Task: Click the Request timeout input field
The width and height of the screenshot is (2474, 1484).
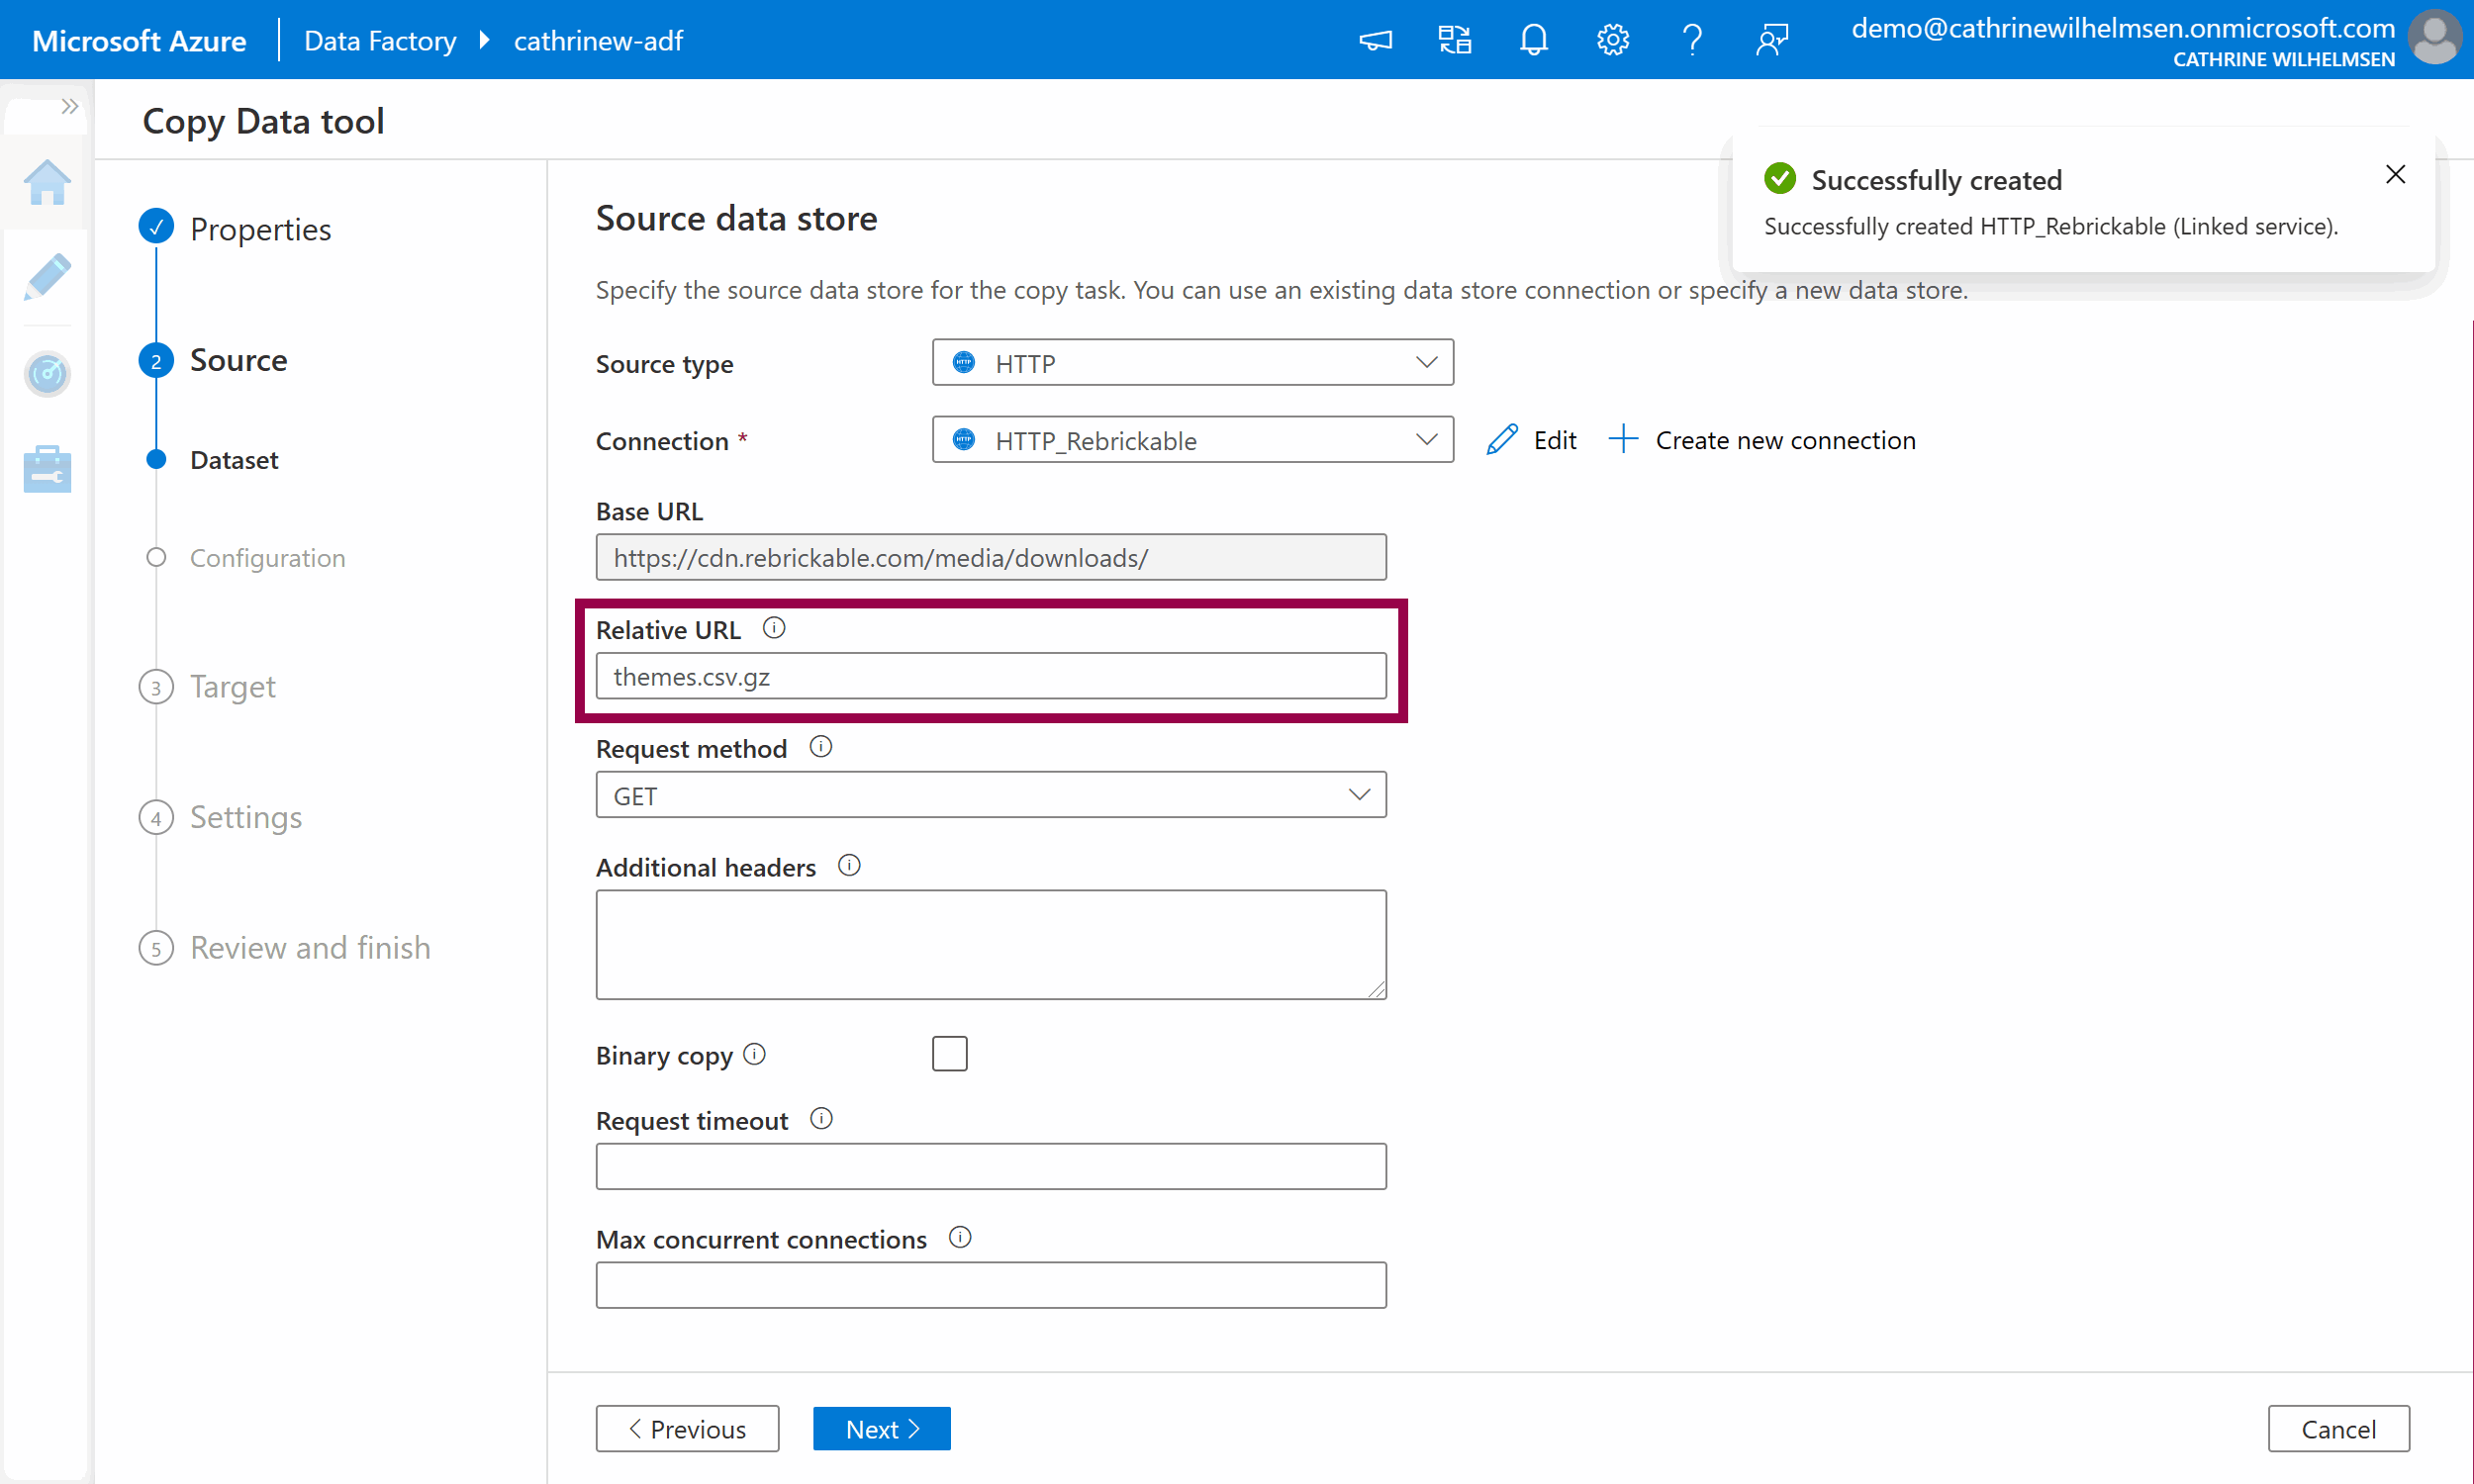Action: click(x=990, y=1166)
